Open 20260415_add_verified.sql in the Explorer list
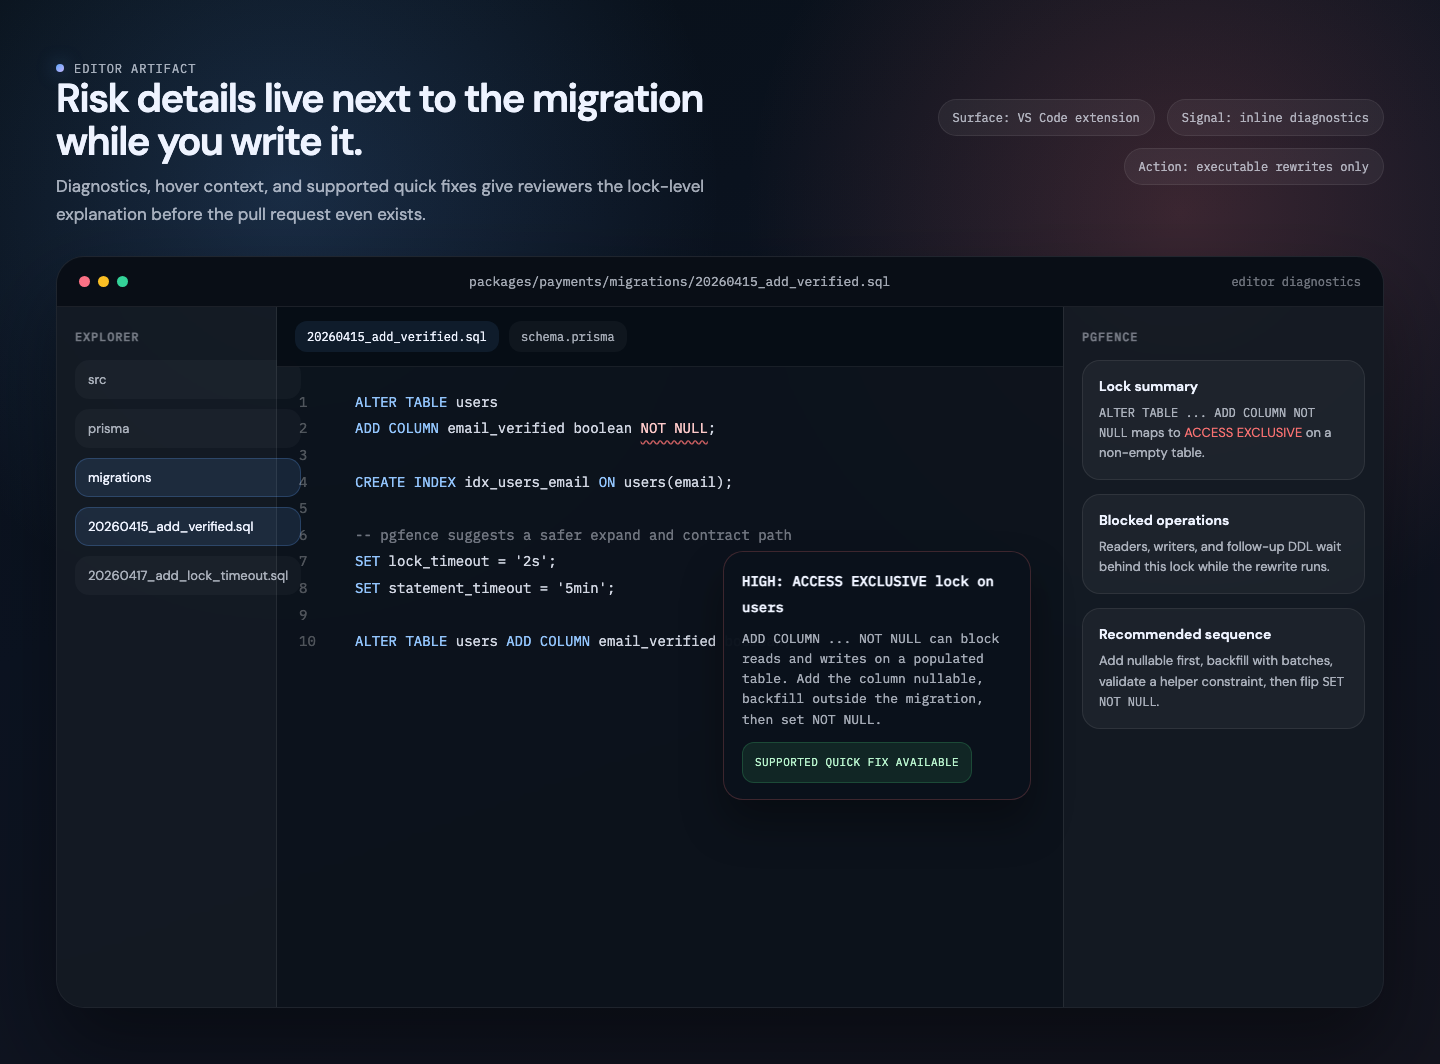1440x1064 pixels. coord(186,527)
